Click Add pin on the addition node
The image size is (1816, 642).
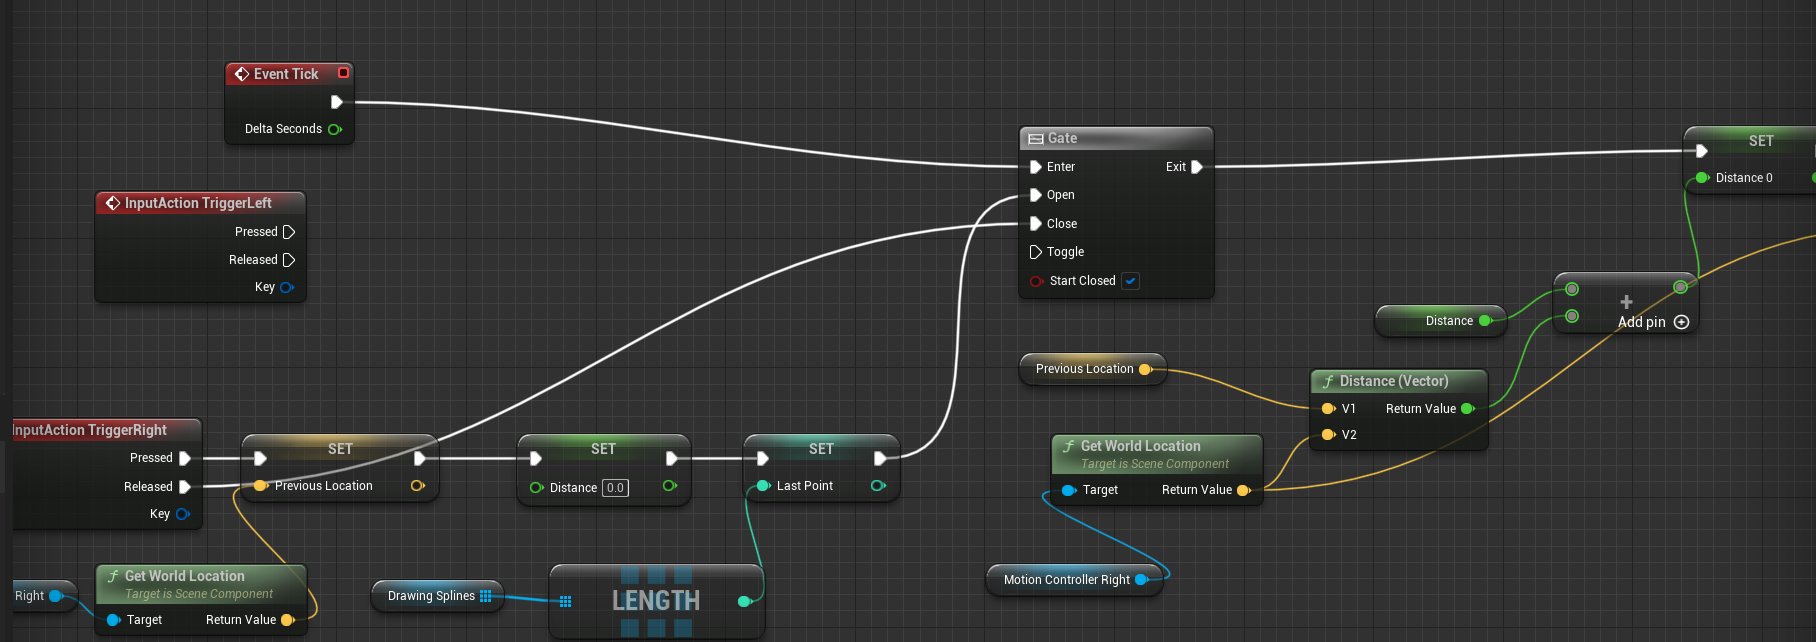click(1653, 322)
